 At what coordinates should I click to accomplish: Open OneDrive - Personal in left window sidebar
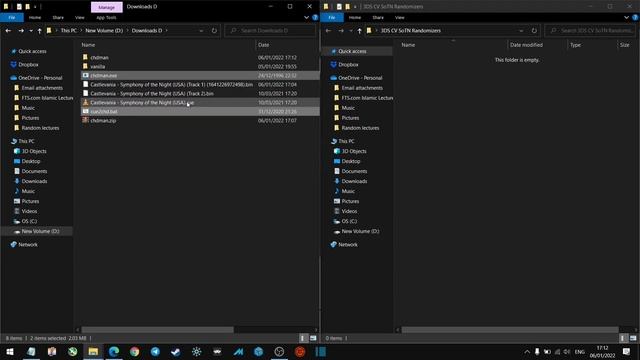(40, 78)
